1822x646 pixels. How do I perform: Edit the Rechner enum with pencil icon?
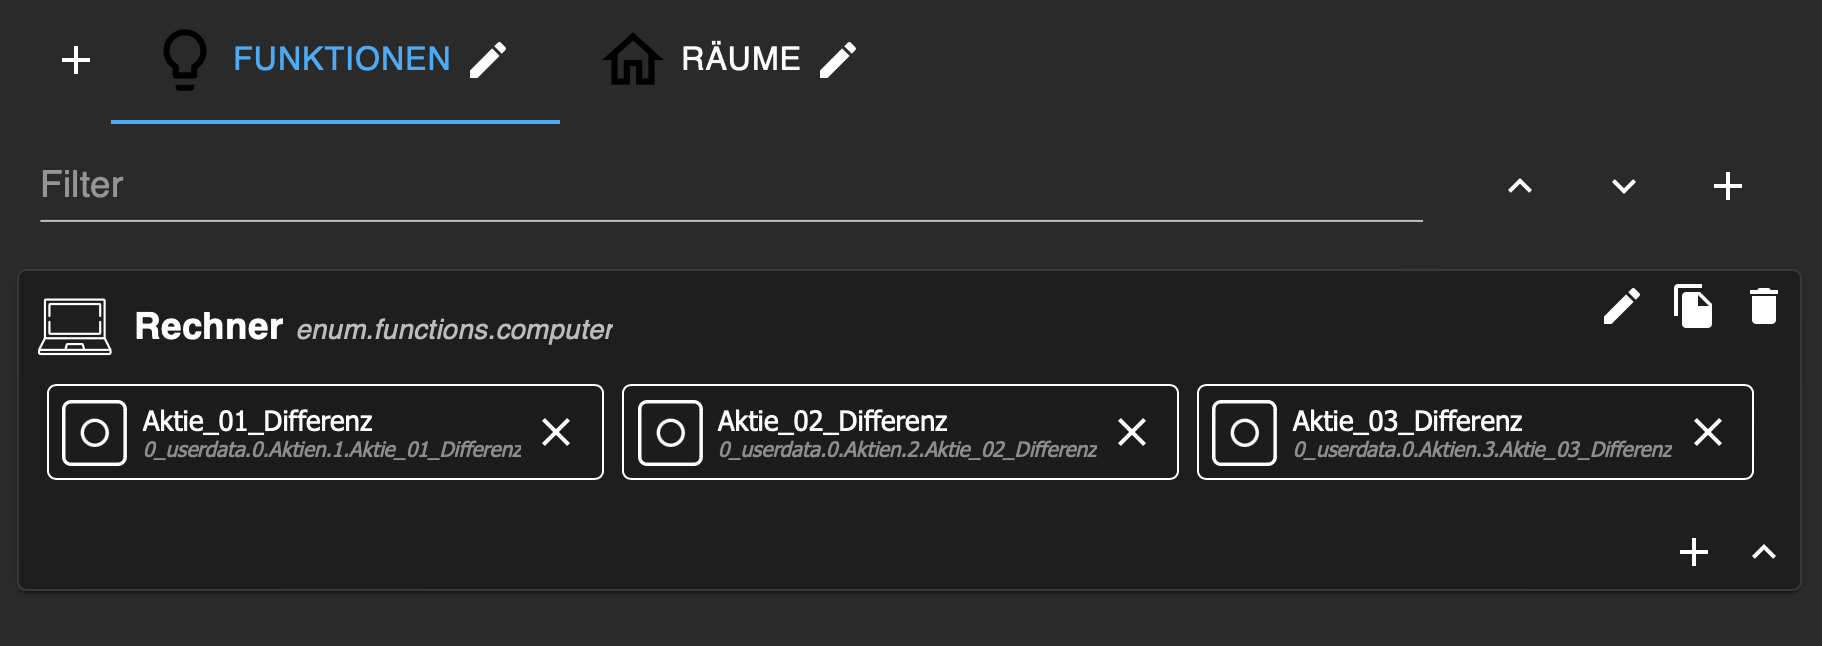click(1622, 306)
